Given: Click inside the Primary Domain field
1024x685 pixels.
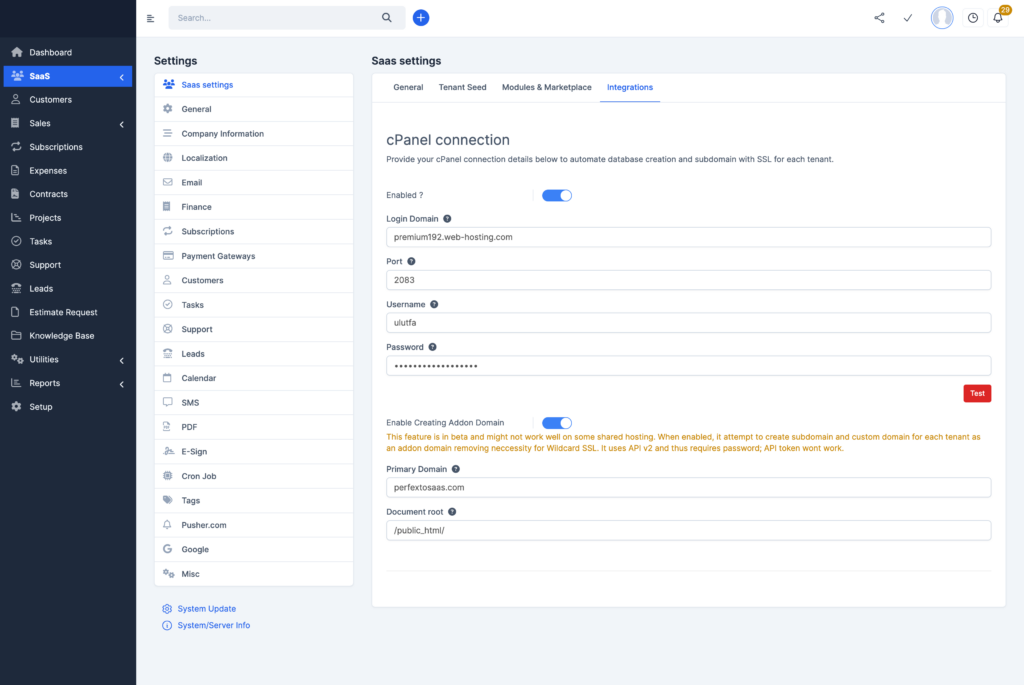Looking at the screenshot, I should (687, 488).
